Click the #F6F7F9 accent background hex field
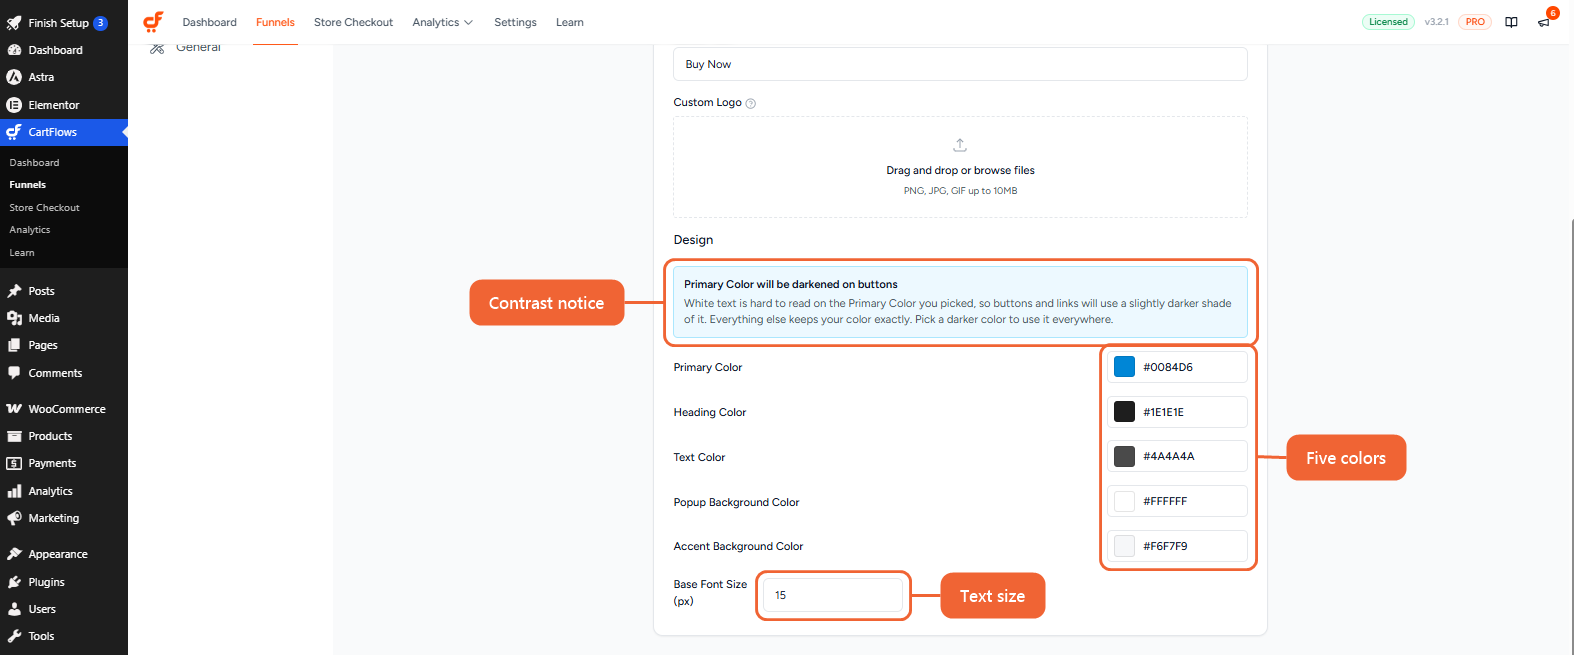This screenshot has height=655, width=1574. coord(1177,546)
